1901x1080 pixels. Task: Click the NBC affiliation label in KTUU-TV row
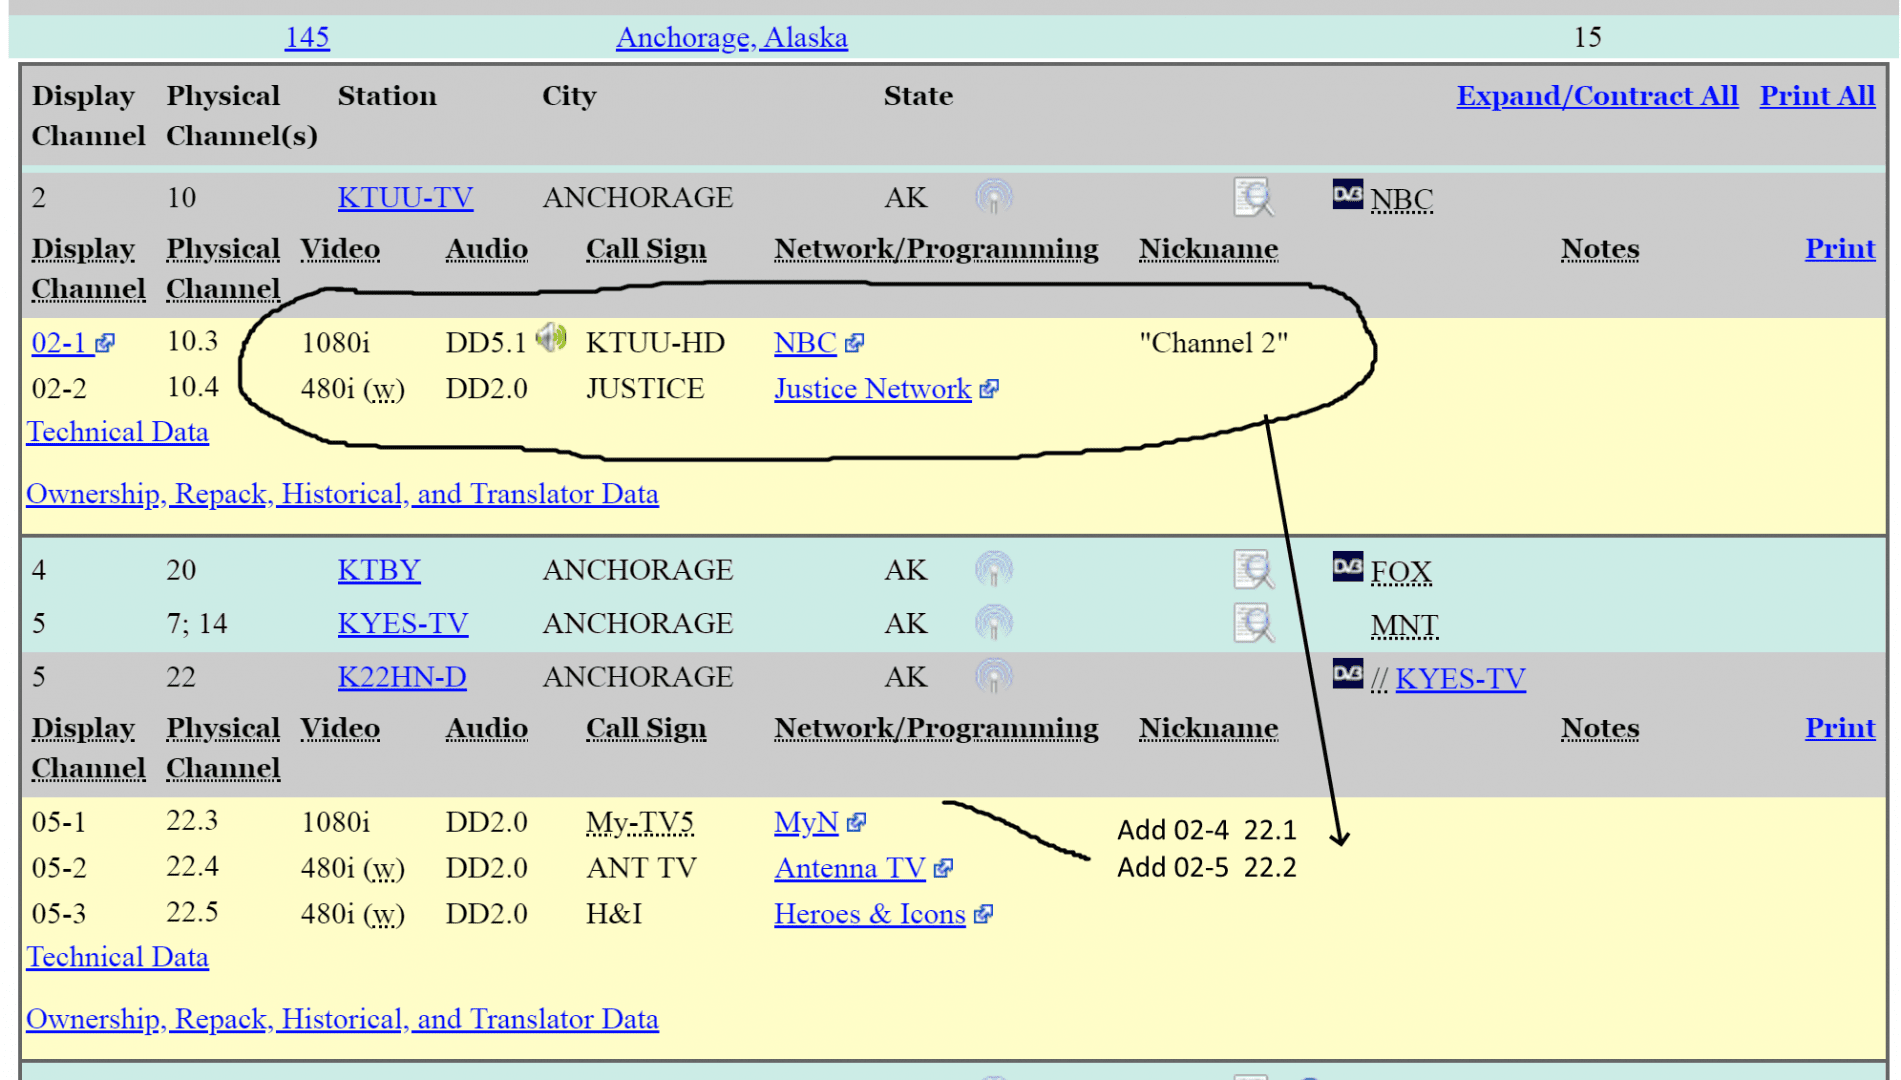point(1401,199)
